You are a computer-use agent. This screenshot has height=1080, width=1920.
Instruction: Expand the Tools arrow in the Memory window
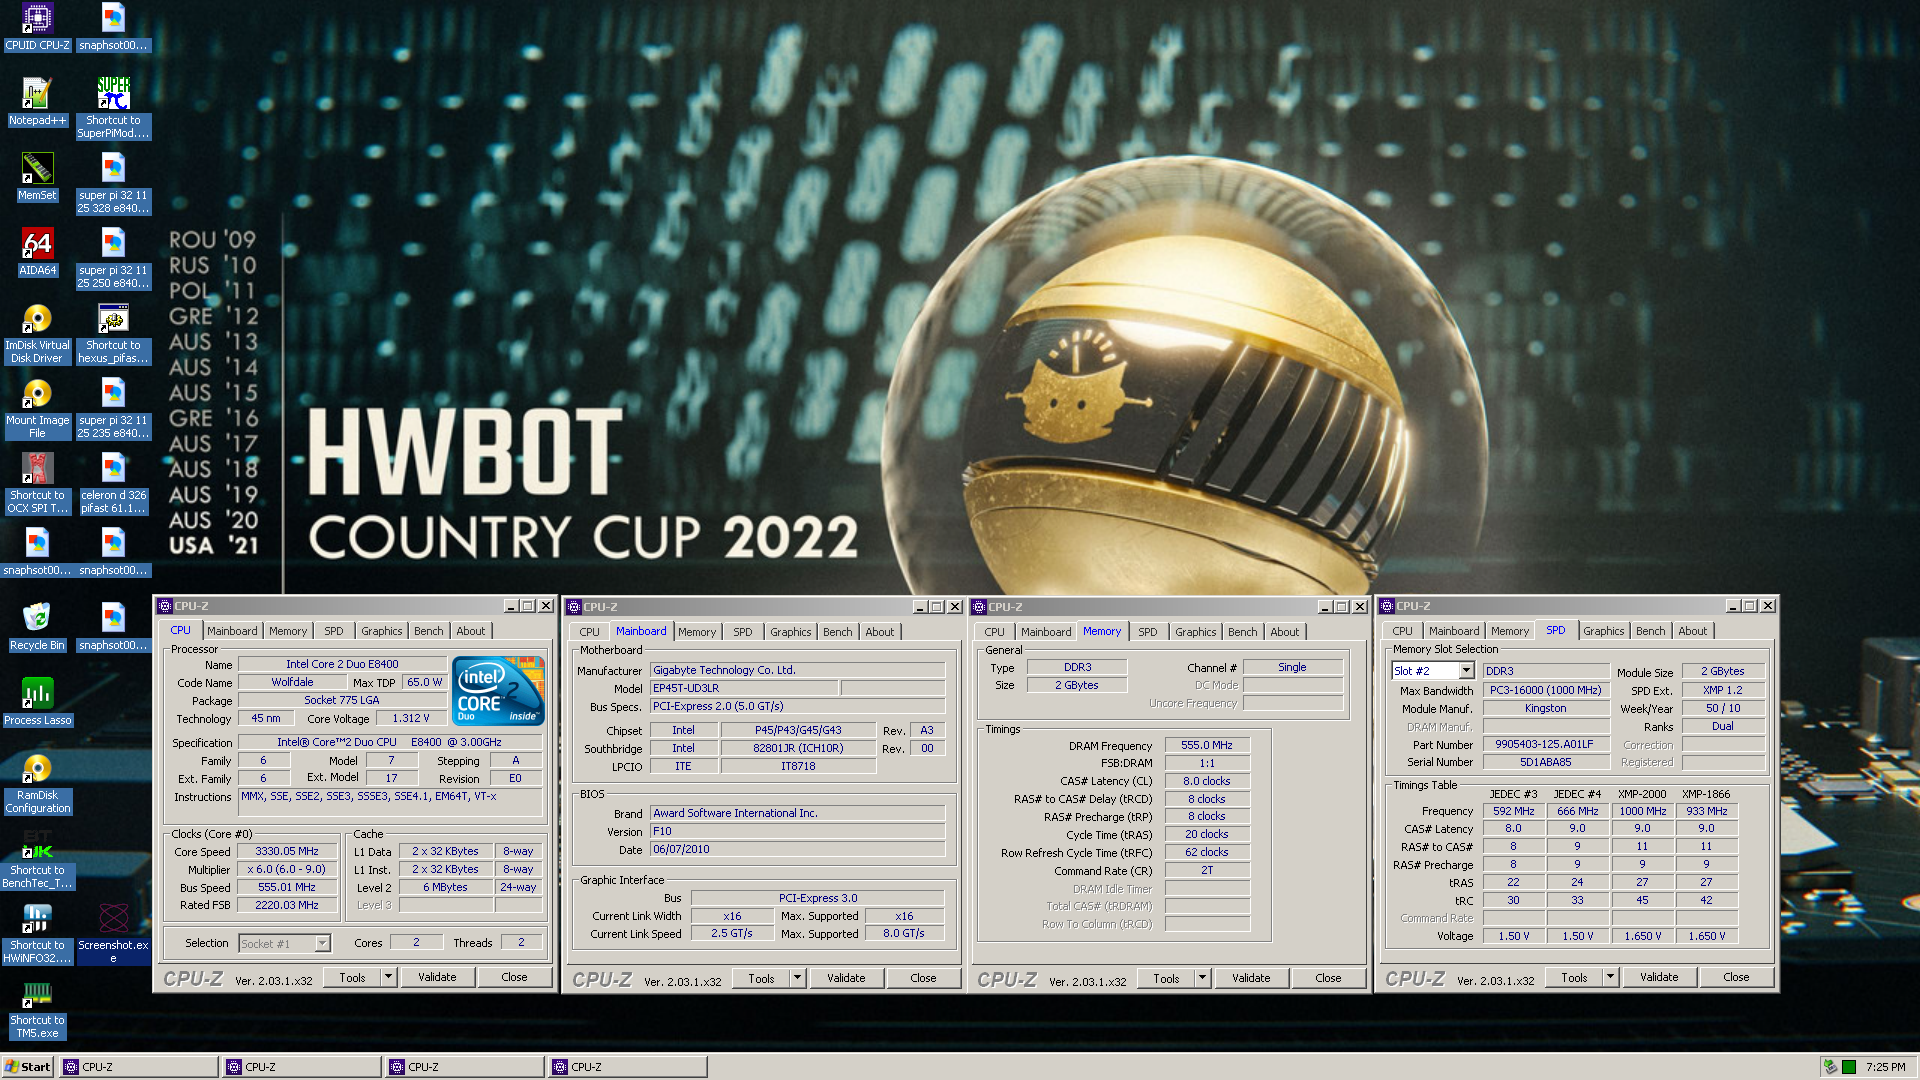point(1202,978)
